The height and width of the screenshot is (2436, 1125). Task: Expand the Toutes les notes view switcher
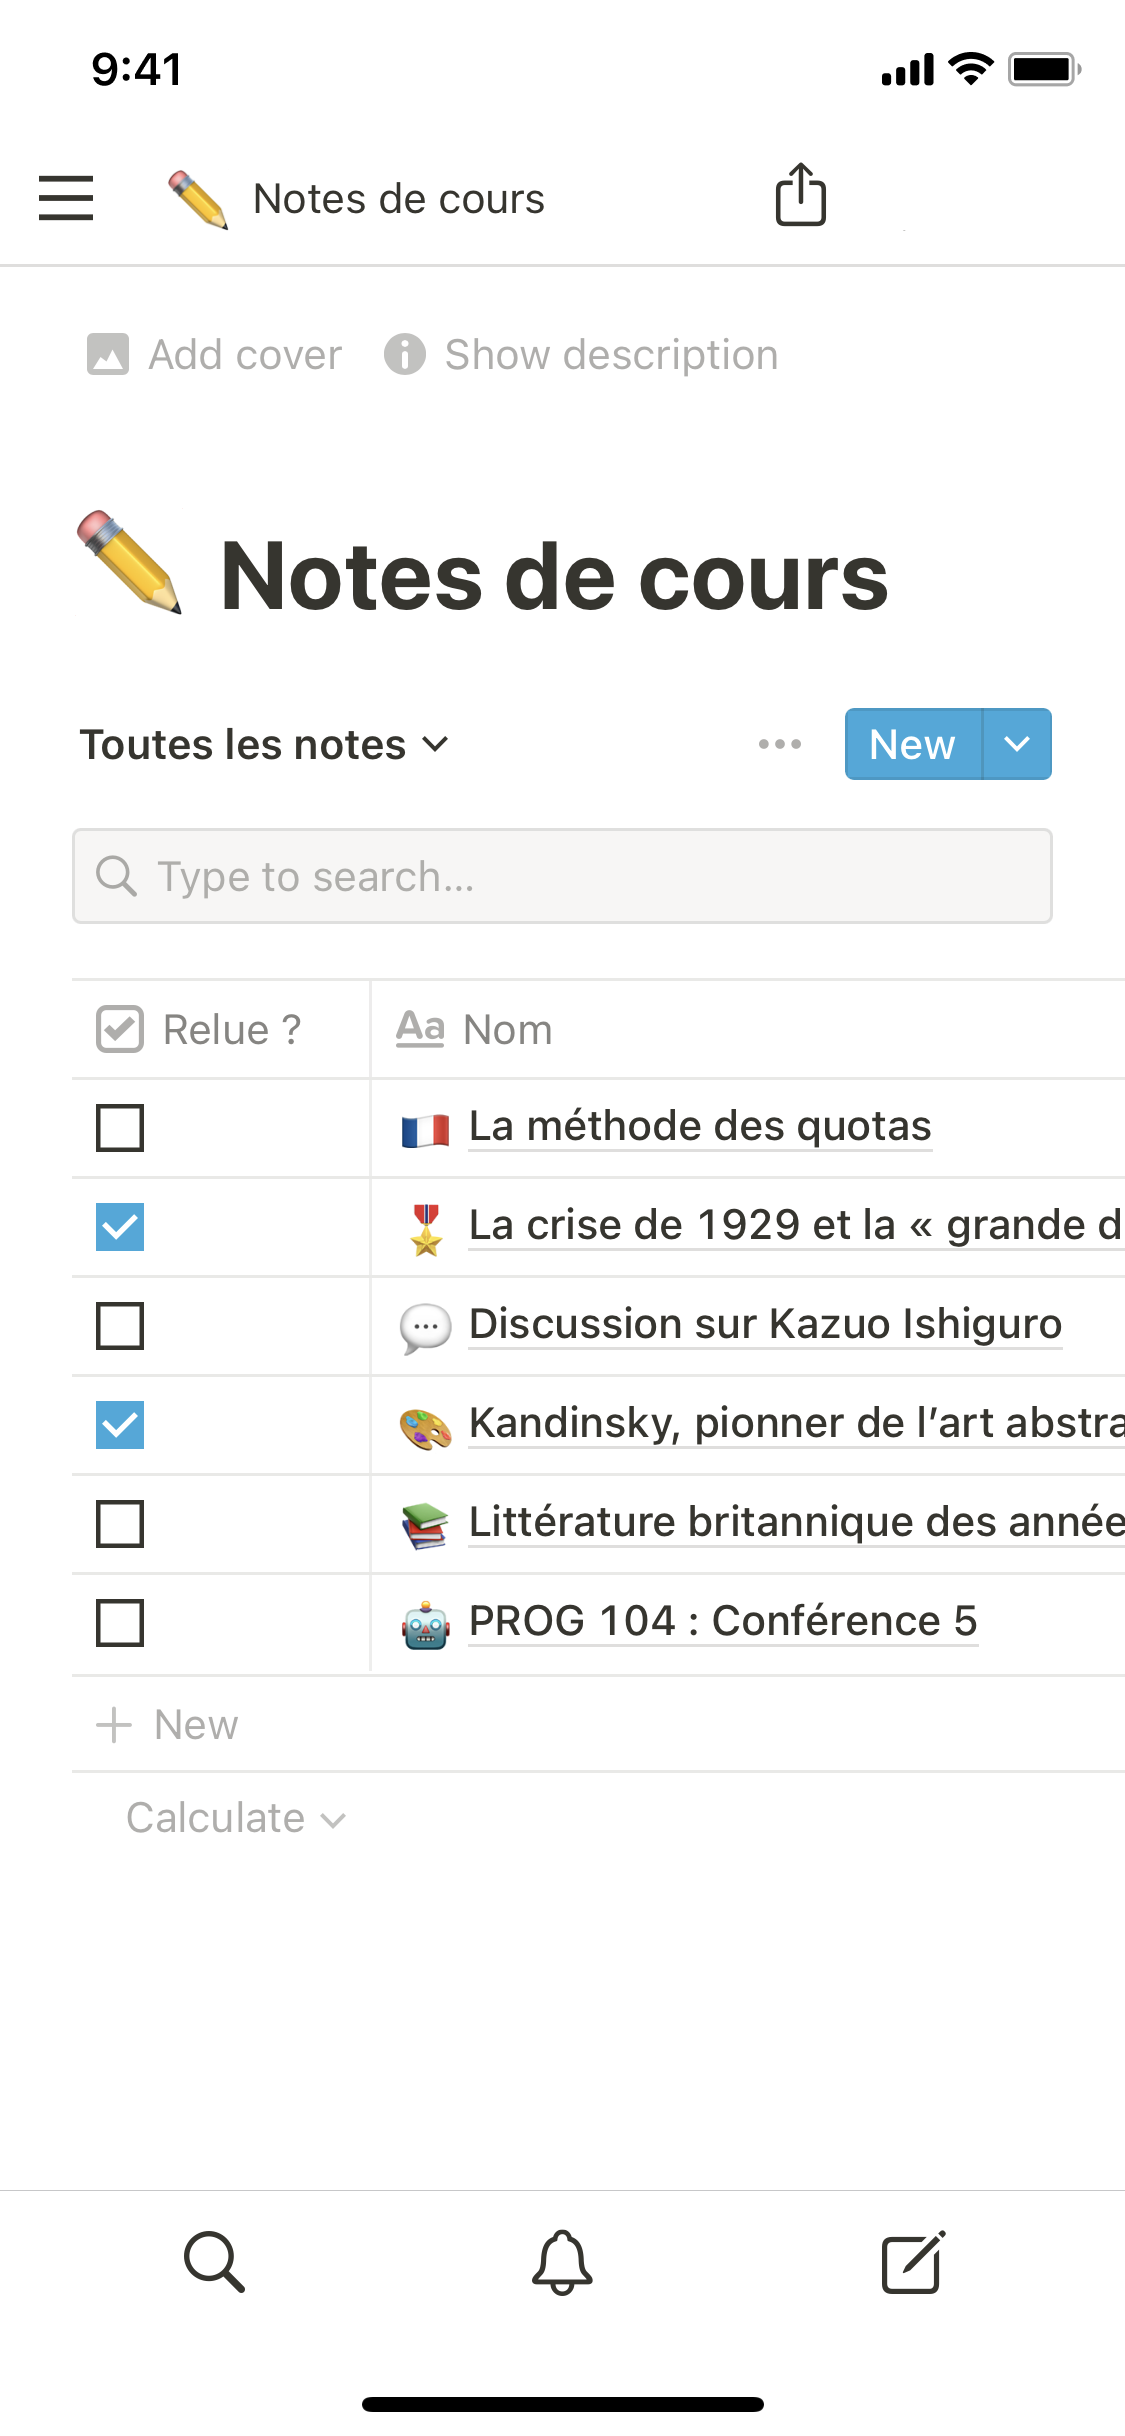point(265,745)
